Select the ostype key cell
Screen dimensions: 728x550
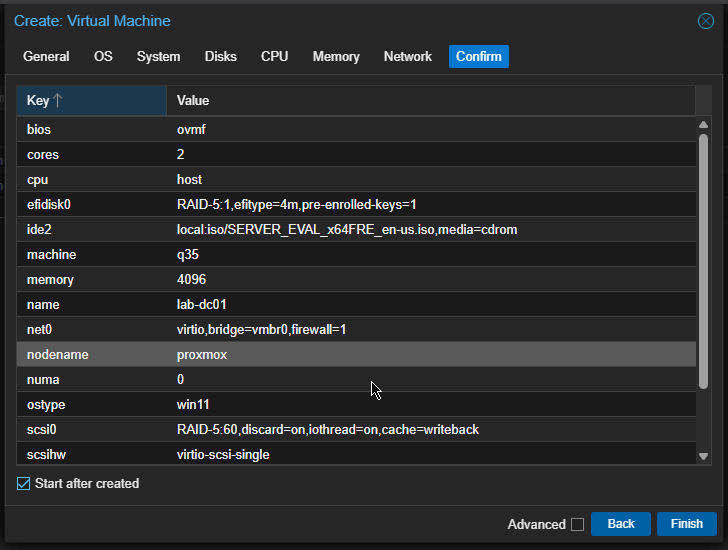(91, 405)
